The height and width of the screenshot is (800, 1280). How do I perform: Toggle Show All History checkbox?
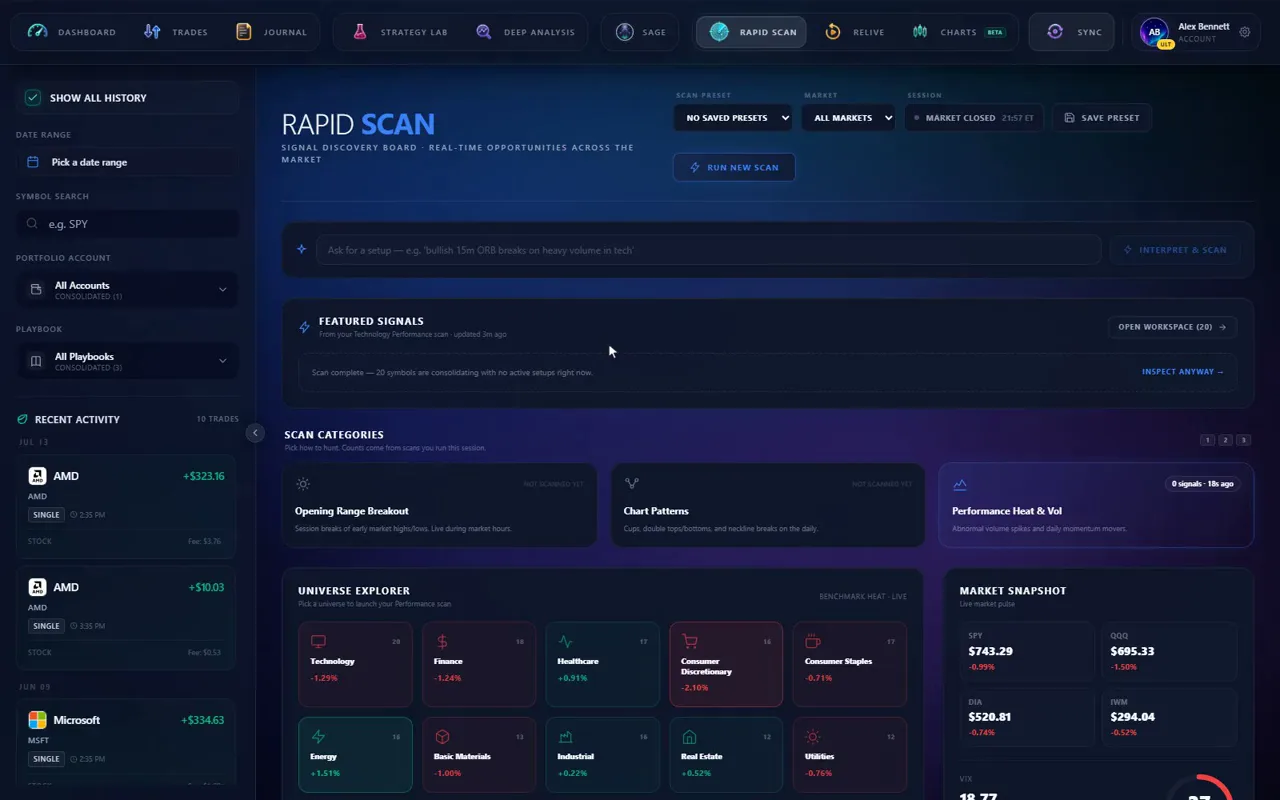pos(33,98)
